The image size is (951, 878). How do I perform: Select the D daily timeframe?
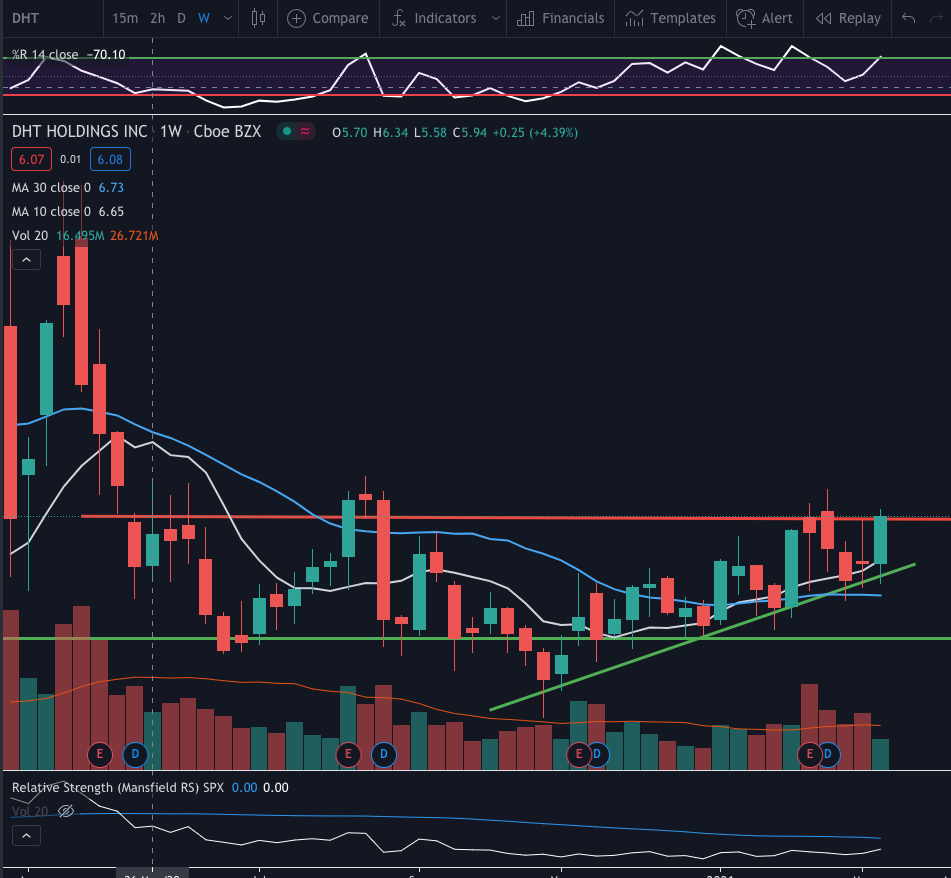pos(181,18)
